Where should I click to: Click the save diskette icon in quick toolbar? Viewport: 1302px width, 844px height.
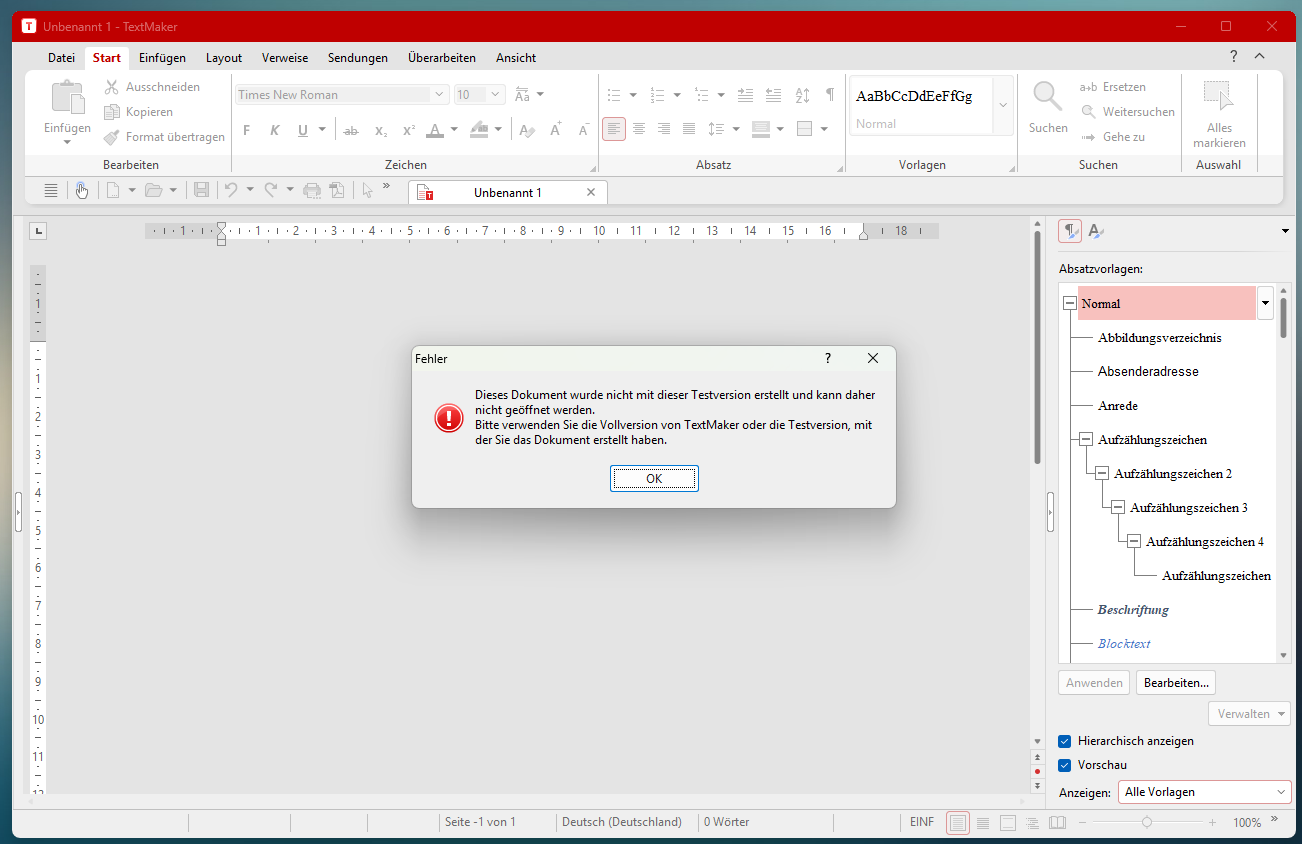point(201,190)
